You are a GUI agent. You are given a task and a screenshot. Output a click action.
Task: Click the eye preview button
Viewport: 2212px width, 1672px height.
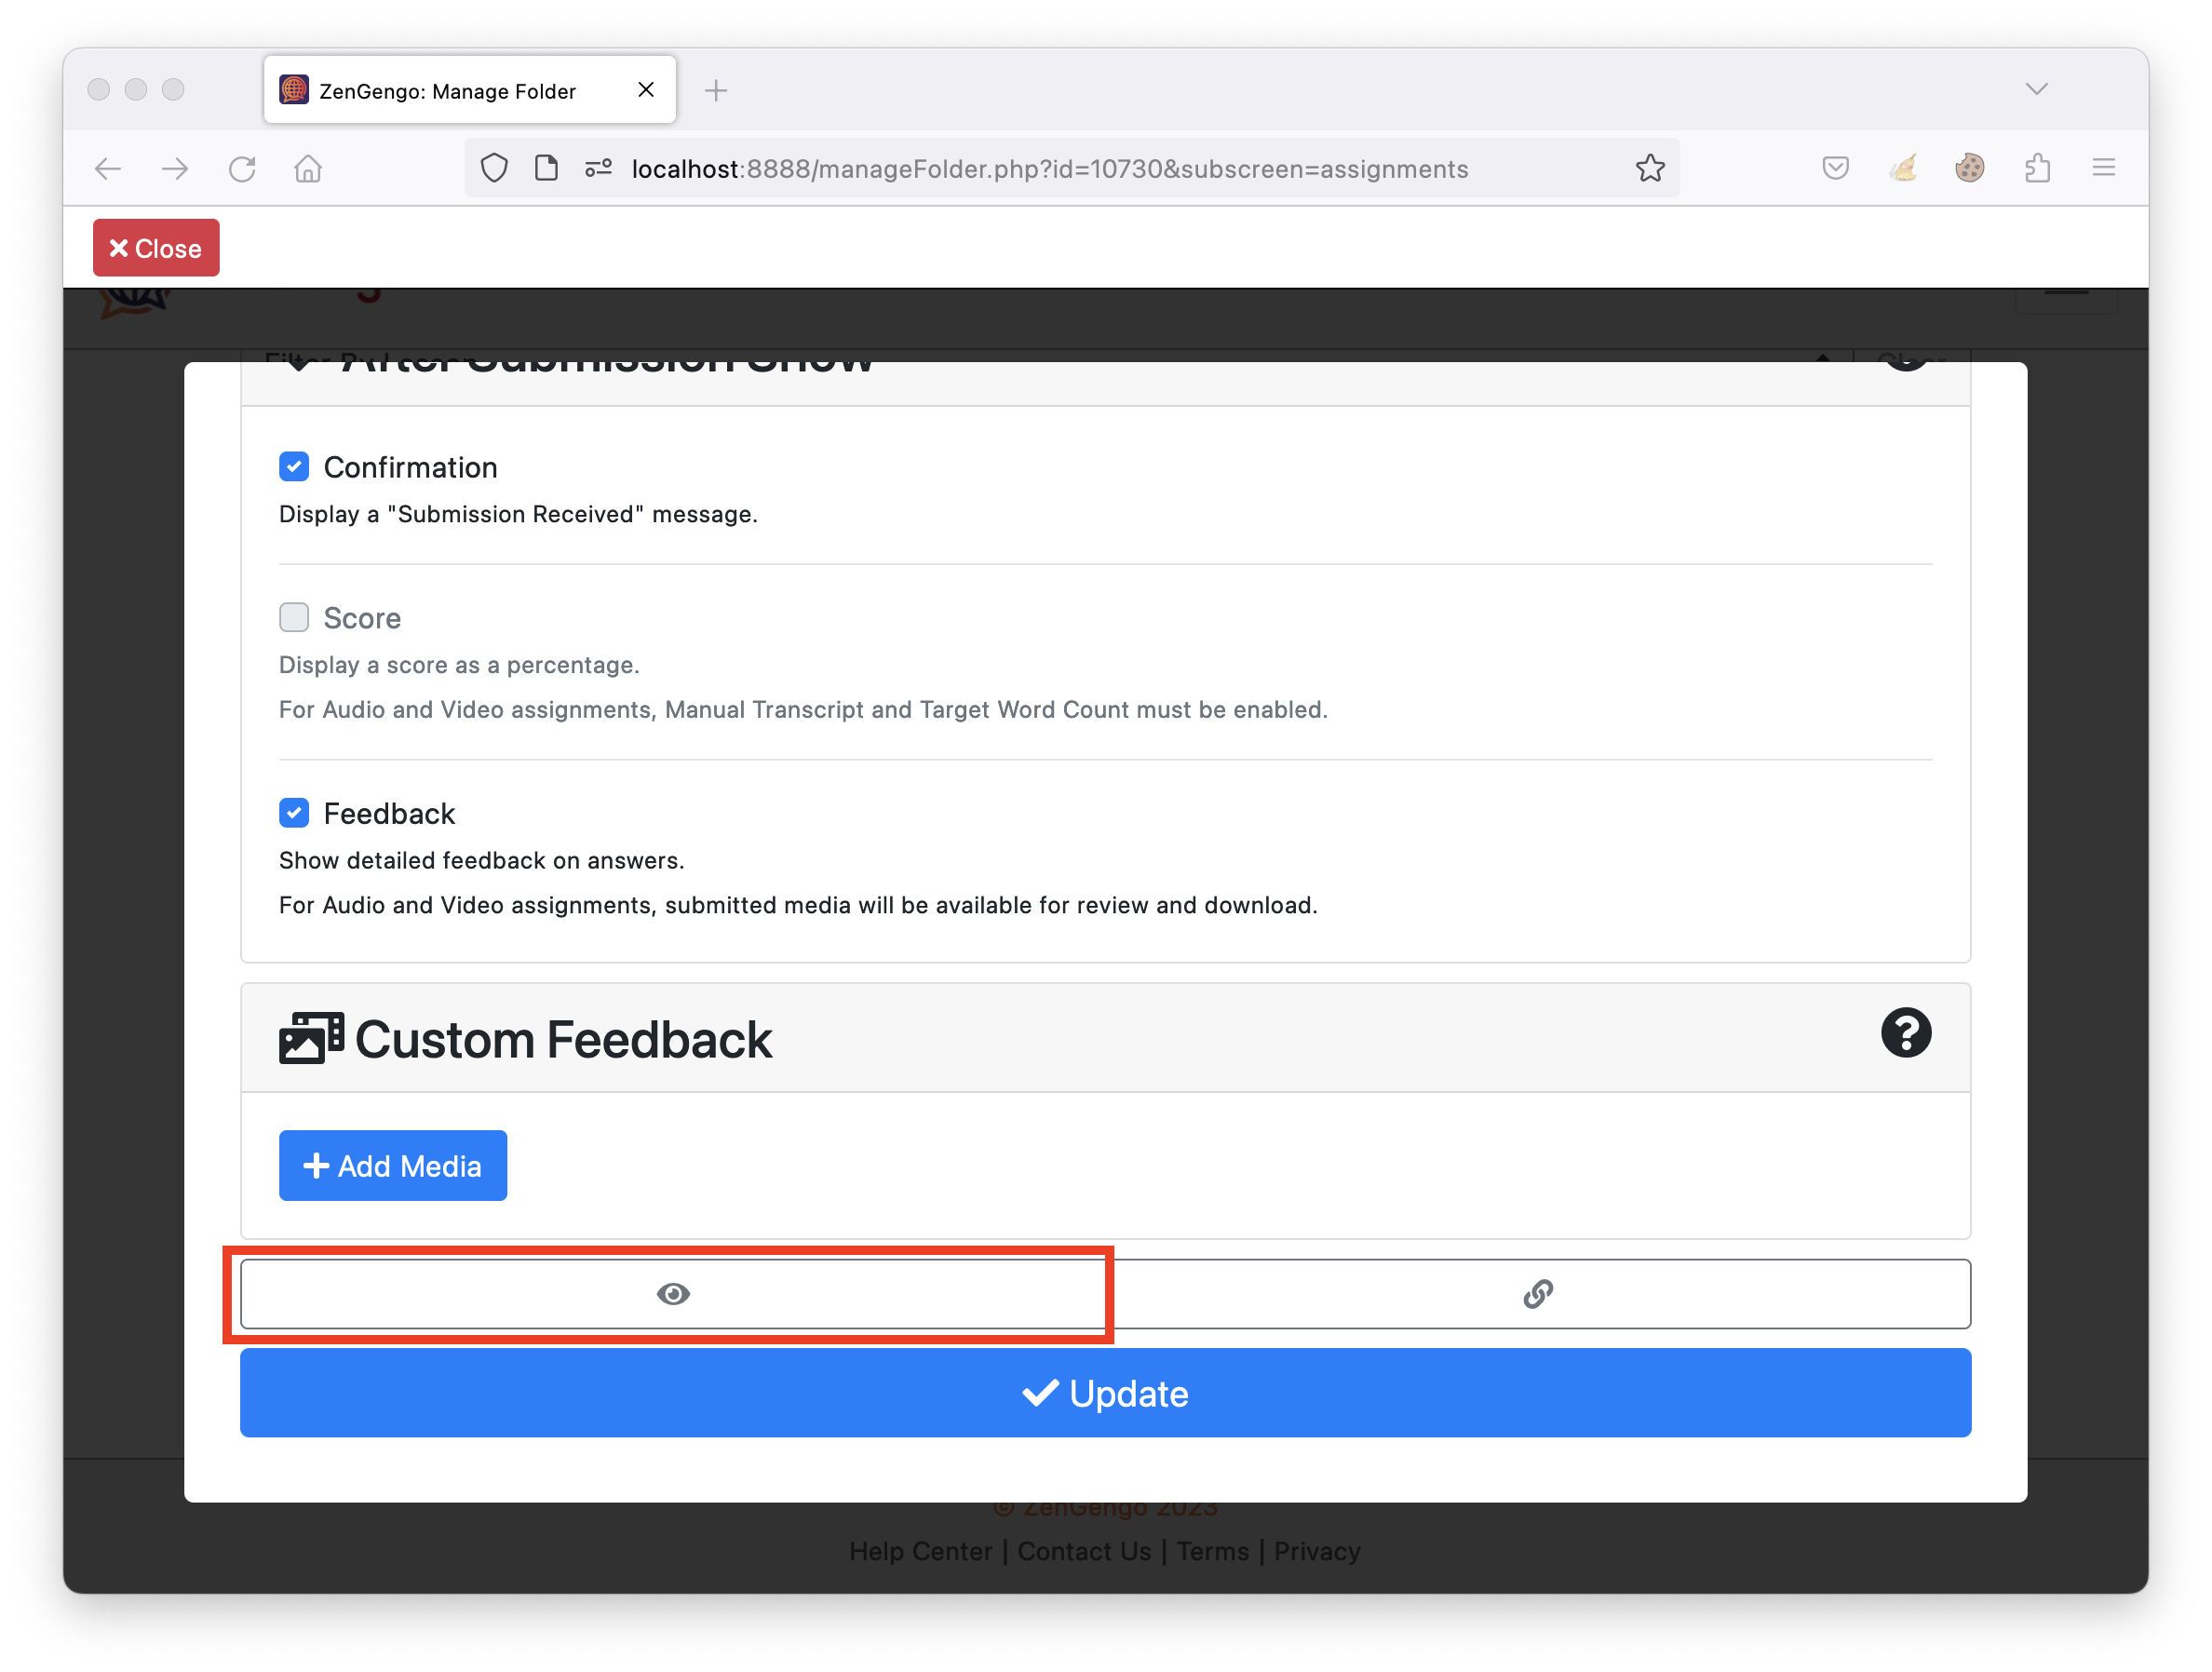[x=673, y=1293]
